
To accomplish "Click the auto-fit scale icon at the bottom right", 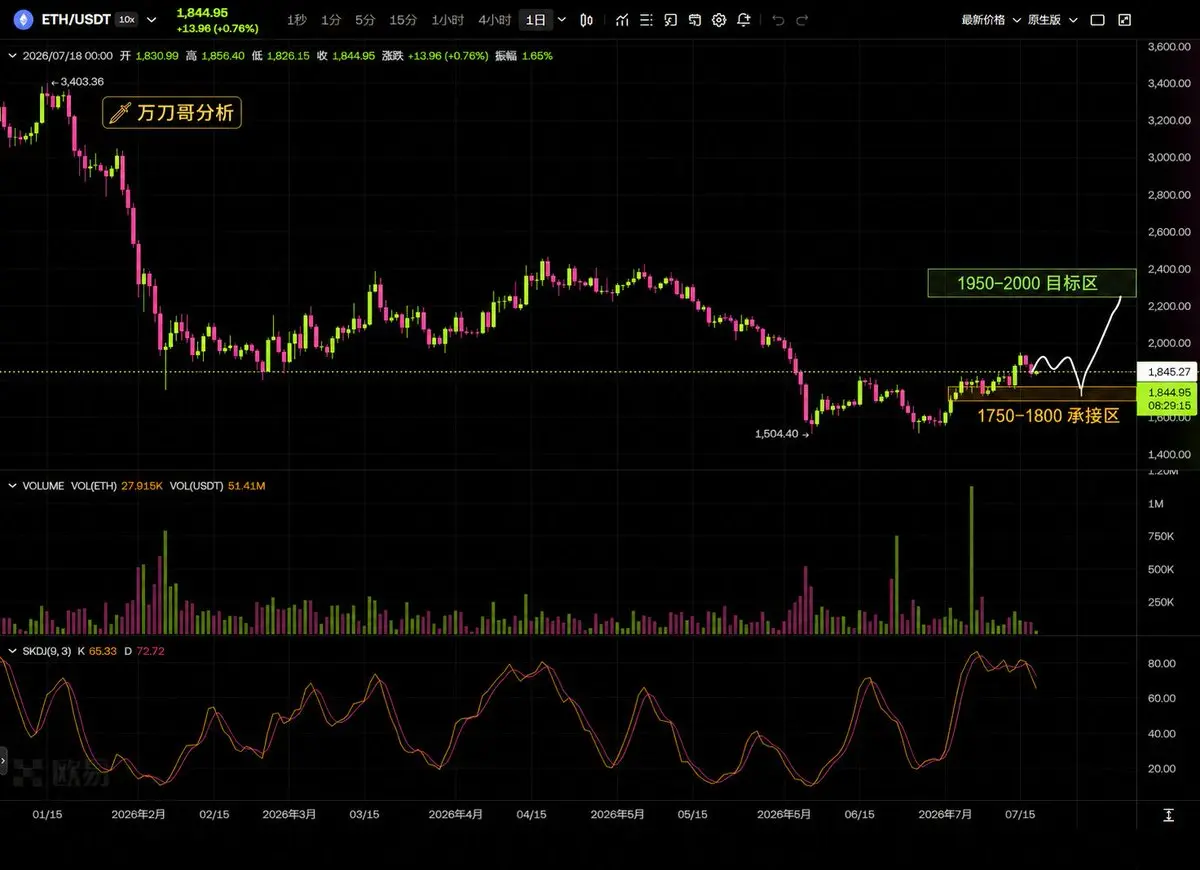I will [1169, 815].
